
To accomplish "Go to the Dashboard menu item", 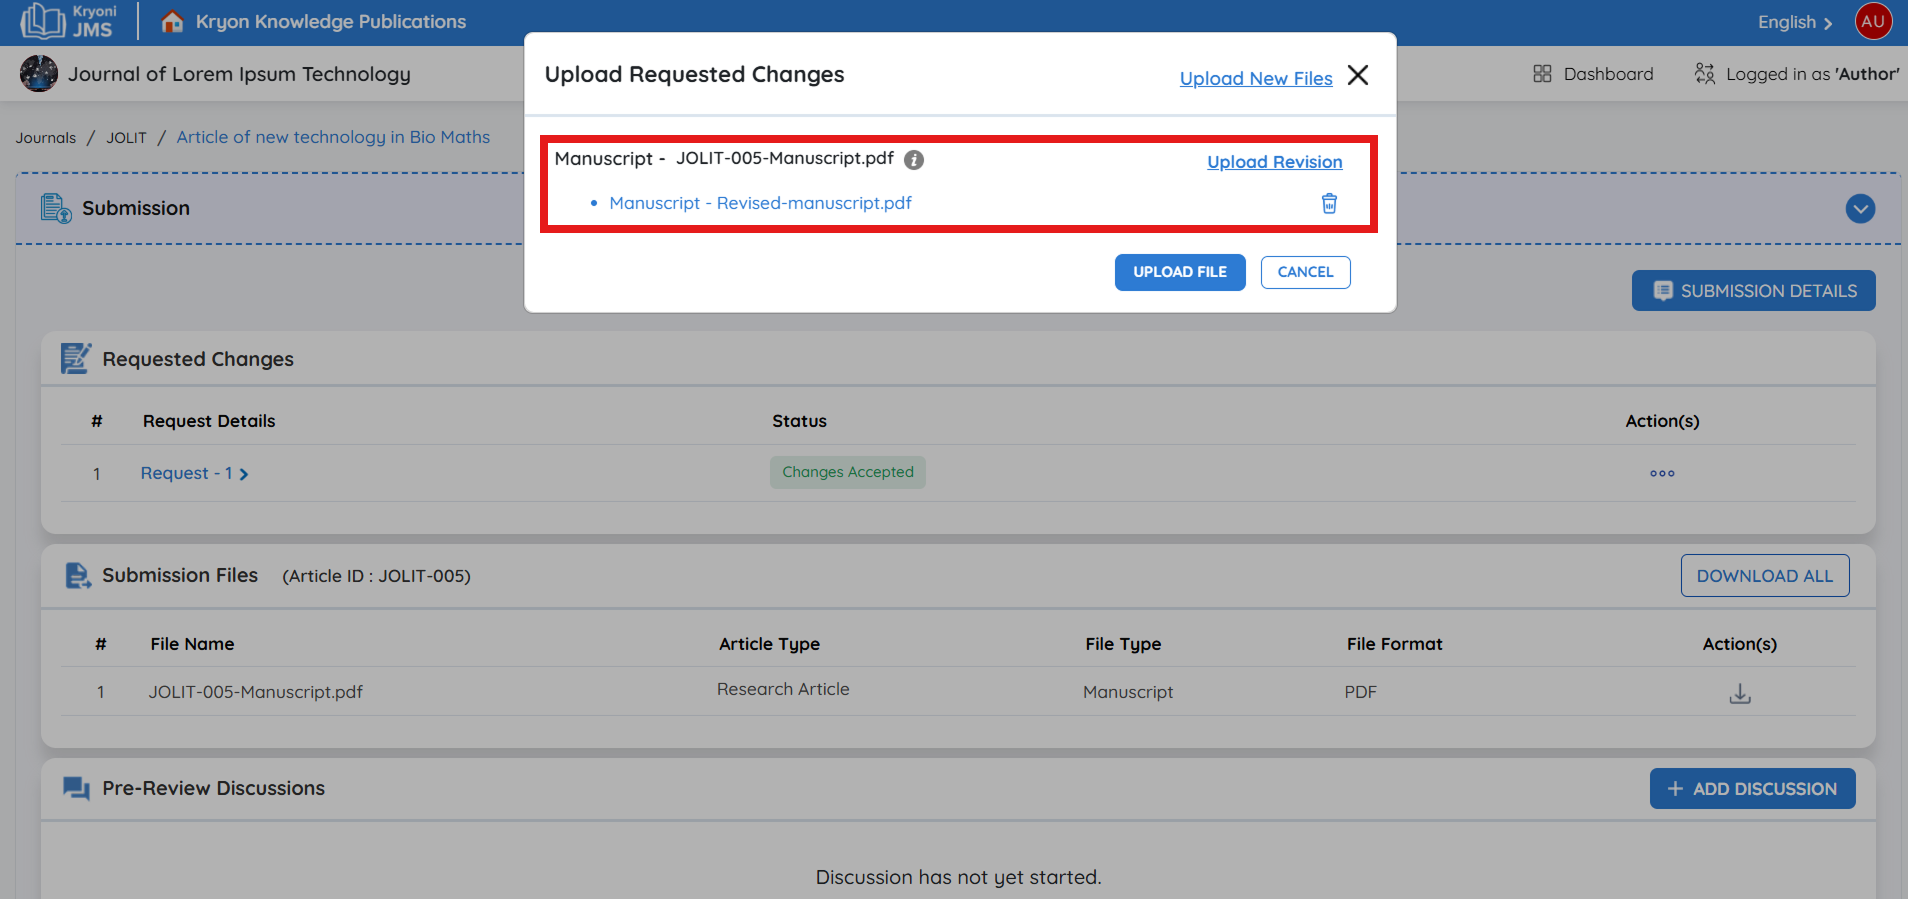I will [1593, 74].
